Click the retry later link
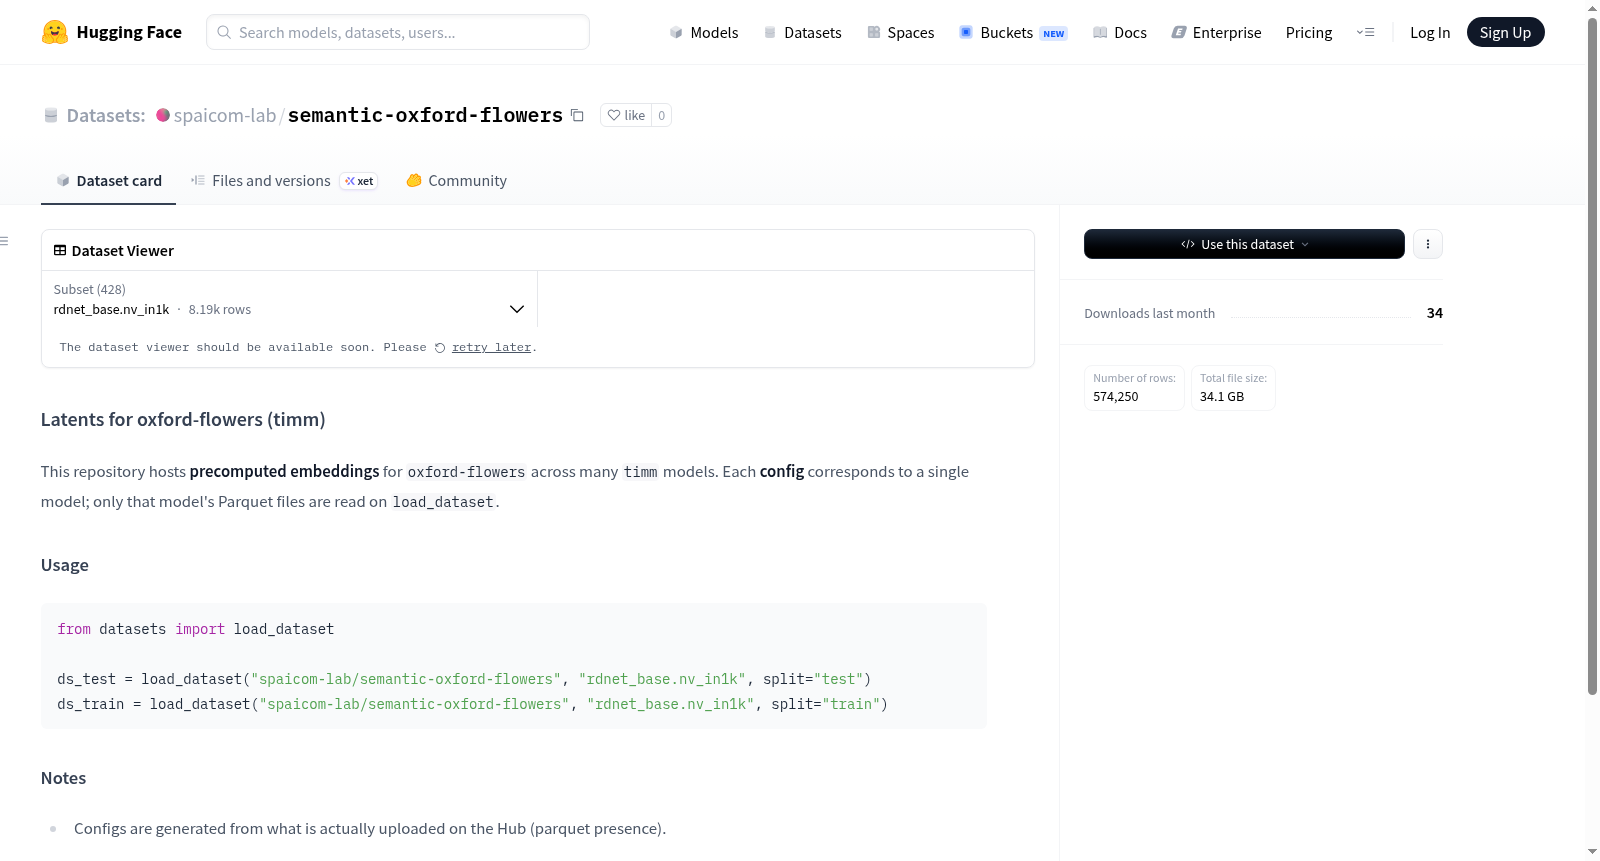 (x=491, y=348)
